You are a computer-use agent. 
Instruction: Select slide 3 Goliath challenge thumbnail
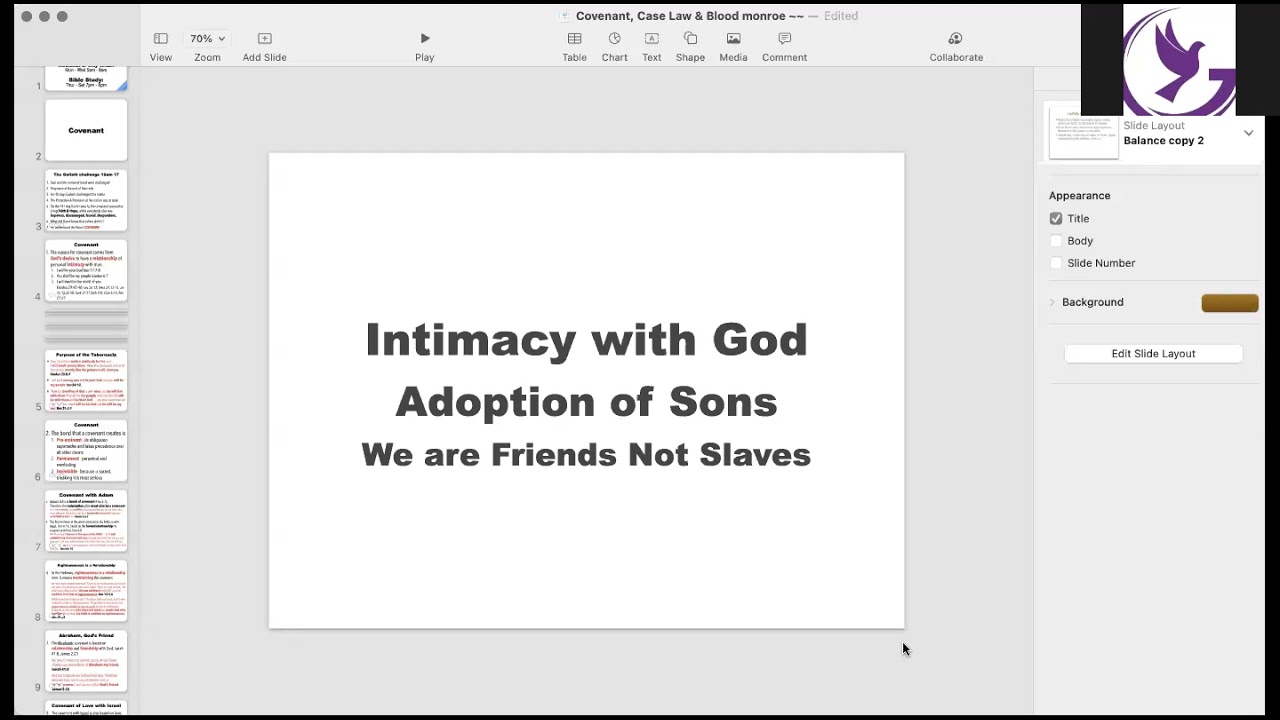(86, 200)
